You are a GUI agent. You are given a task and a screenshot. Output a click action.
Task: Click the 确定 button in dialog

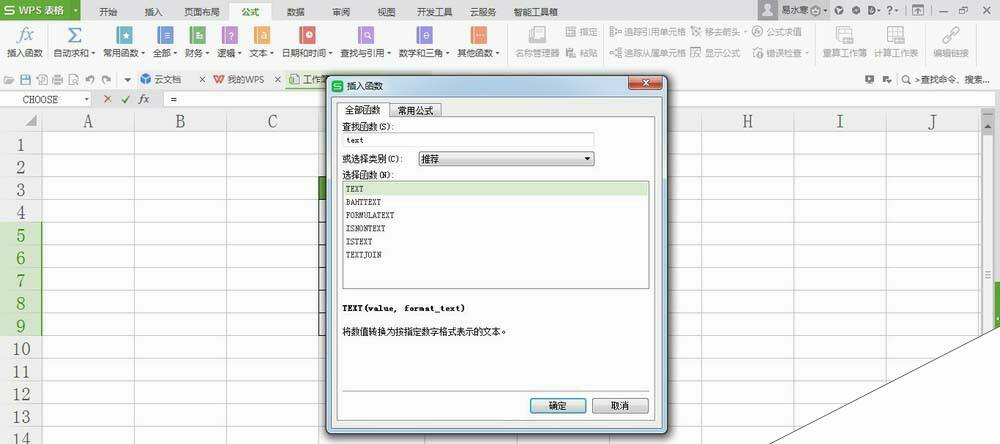[x=557, y=406]
